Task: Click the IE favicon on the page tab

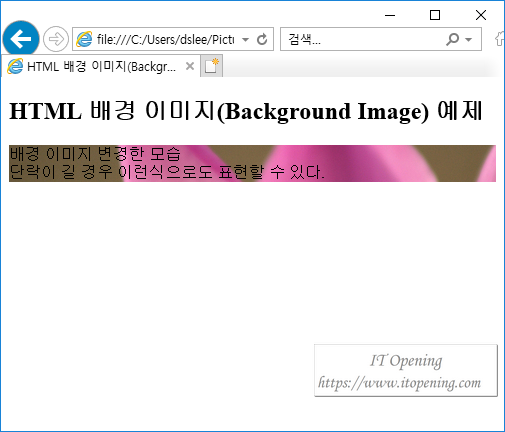Action: 15,66
